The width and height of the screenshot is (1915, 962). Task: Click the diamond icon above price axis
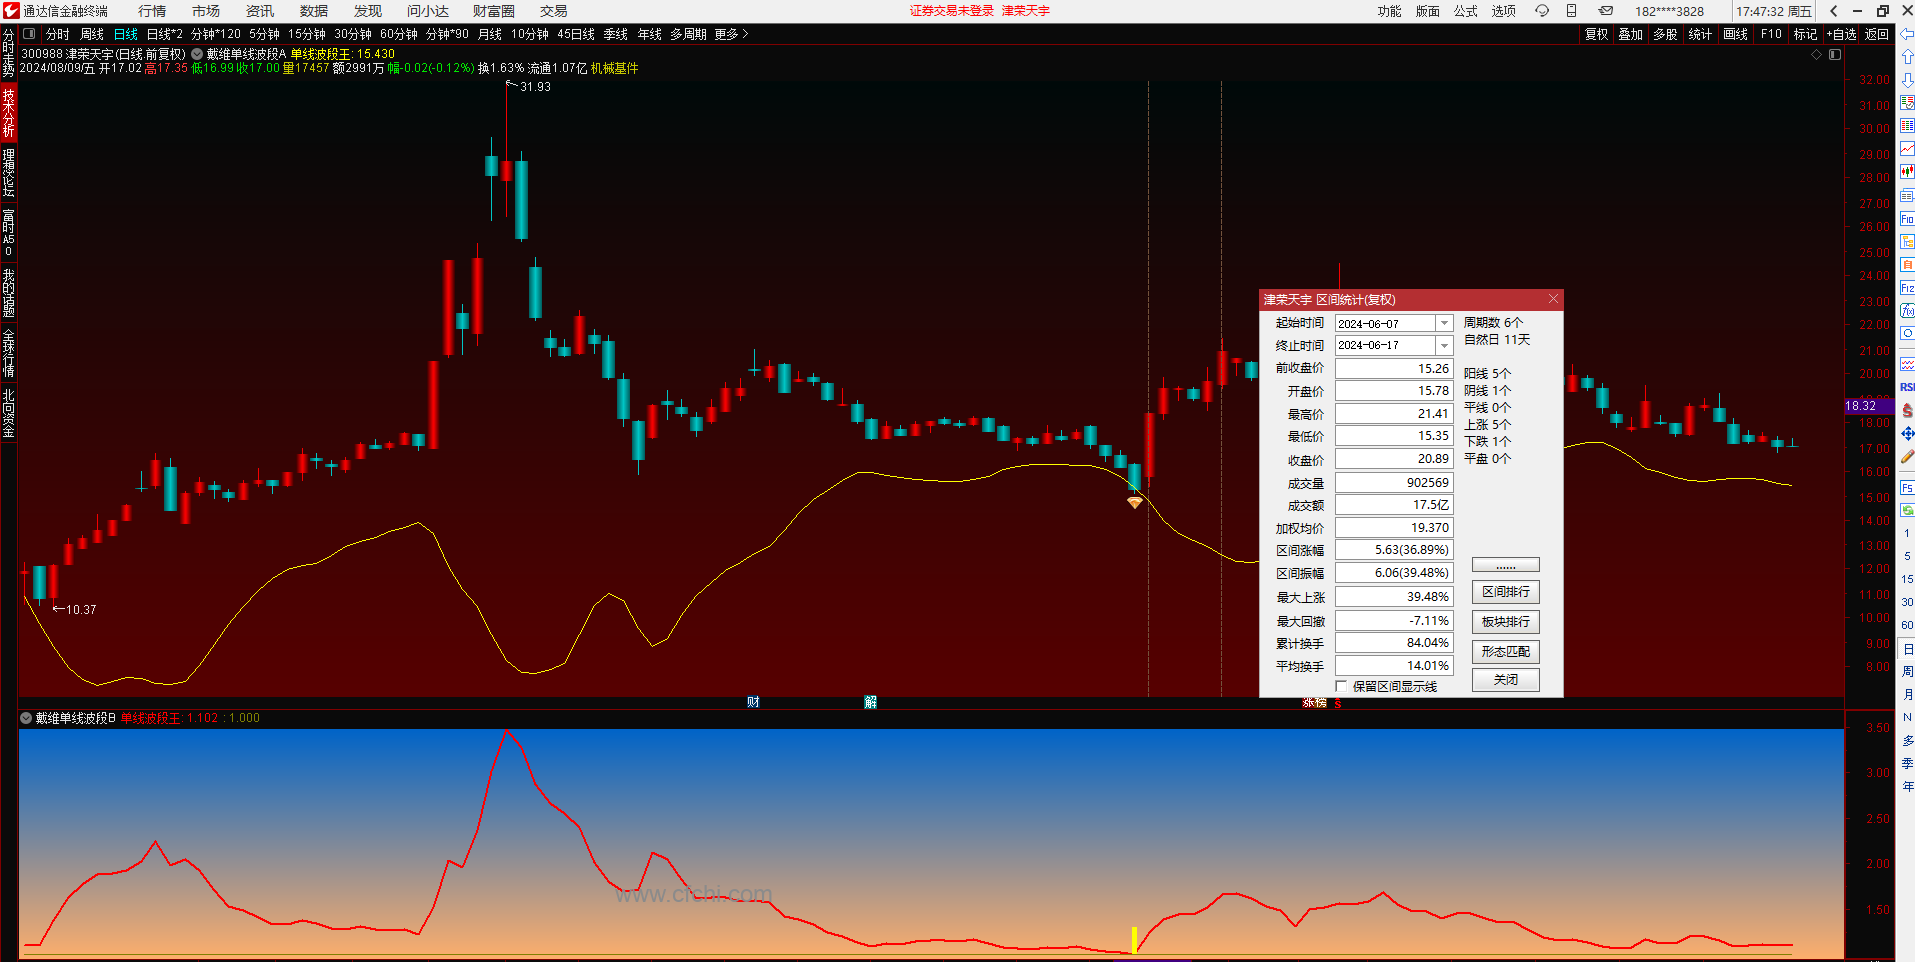pyautogui.click(x=1817, y=55)
